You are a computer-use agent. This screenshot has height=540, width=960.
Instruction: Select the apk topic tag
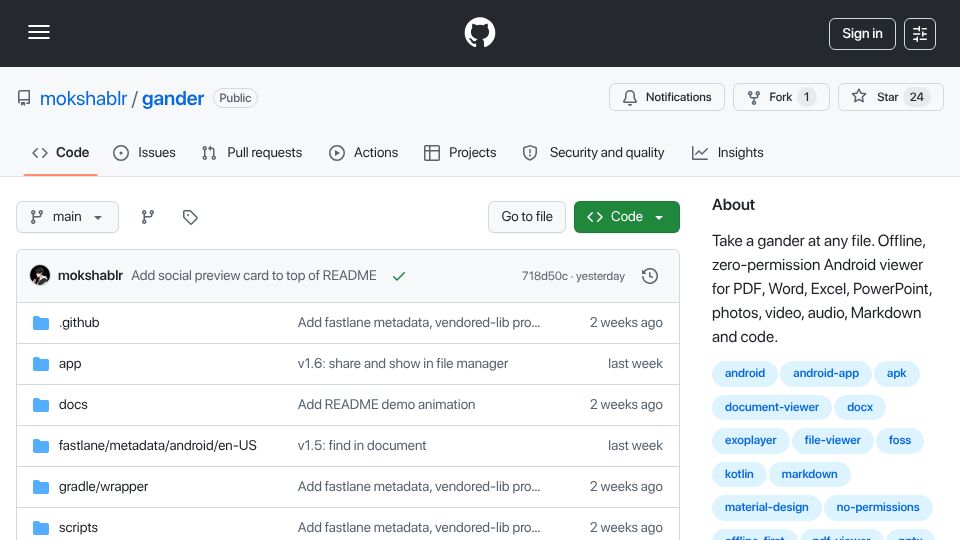pos(896,373)
